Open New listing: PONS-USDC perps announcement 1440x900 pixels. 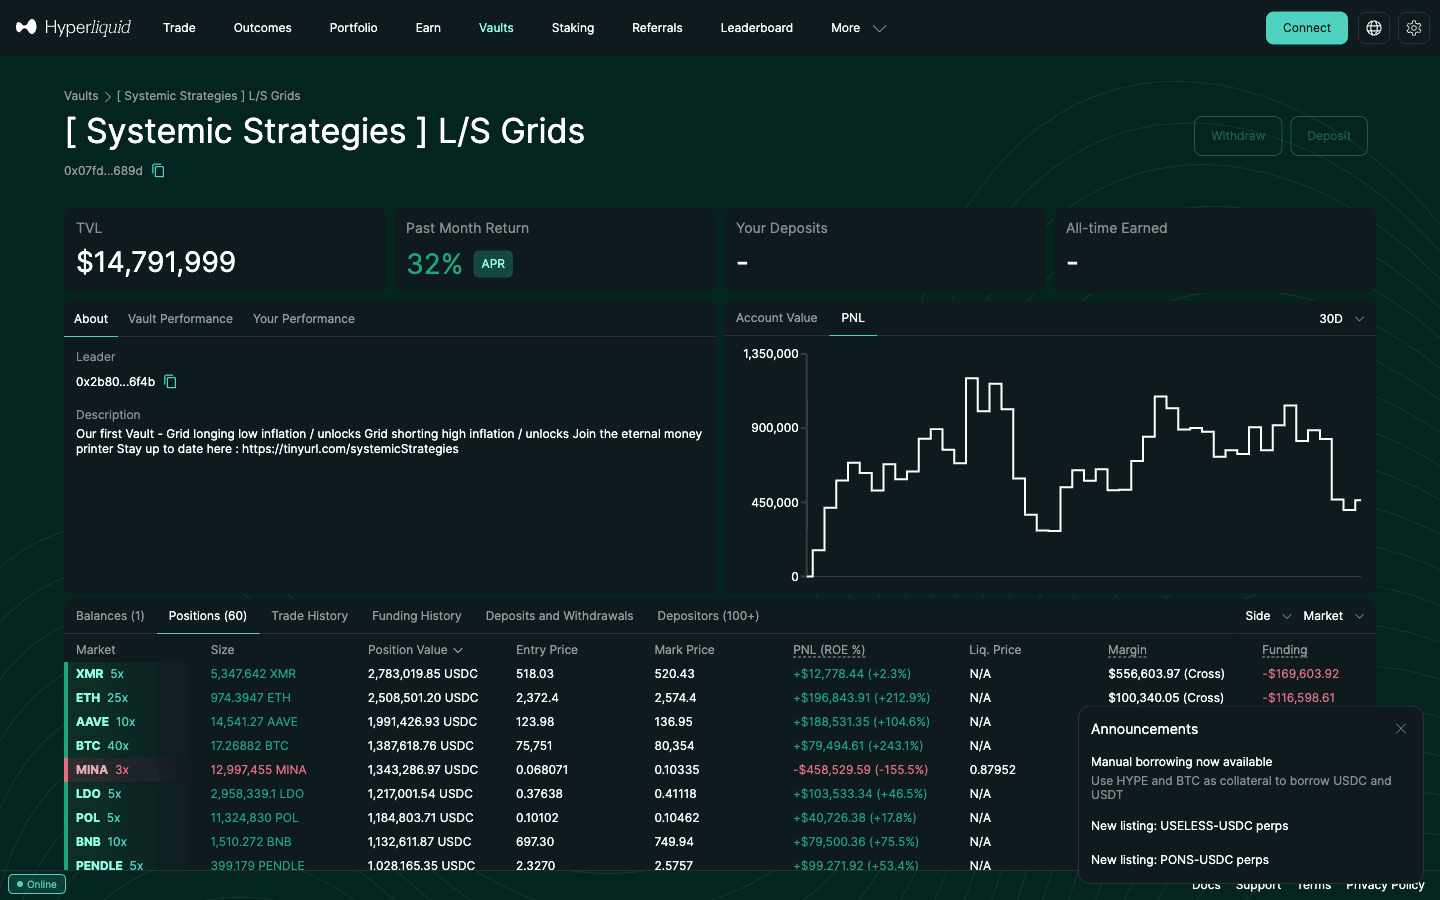[1180, 860]
